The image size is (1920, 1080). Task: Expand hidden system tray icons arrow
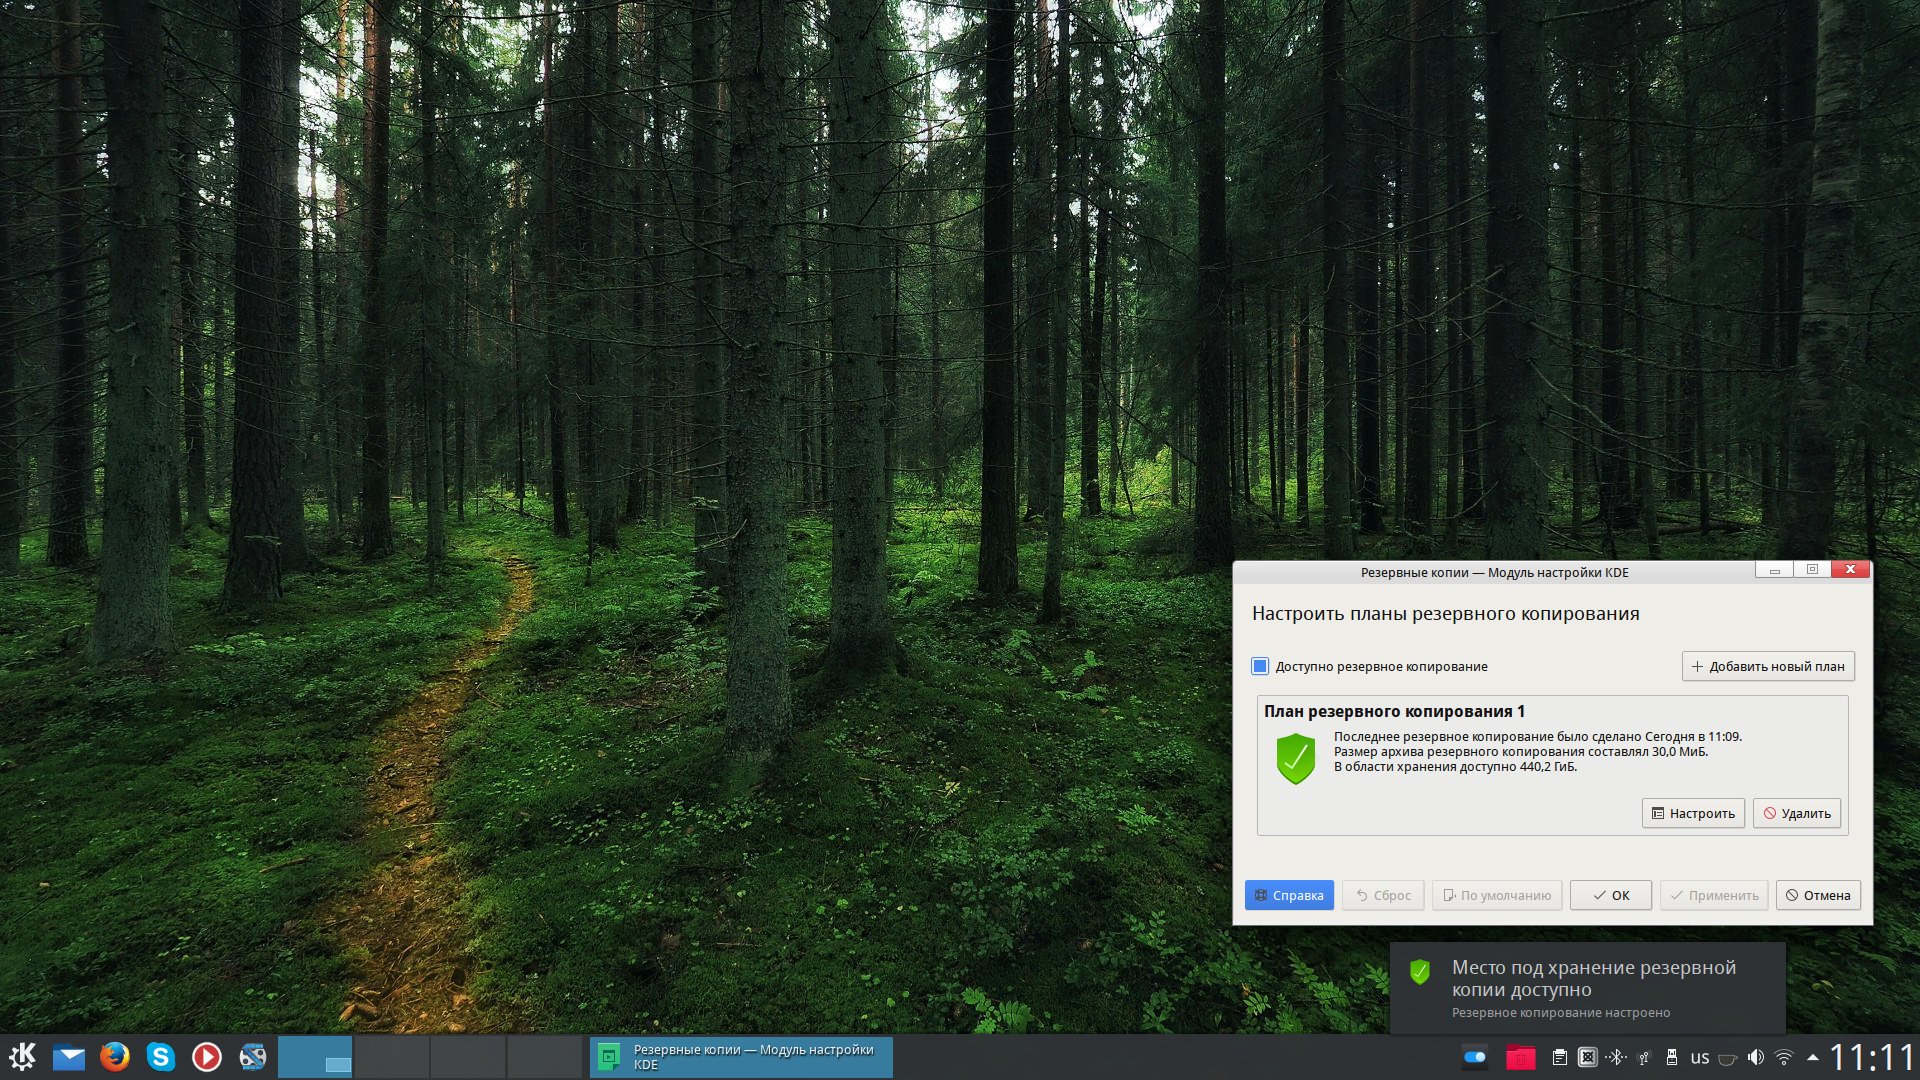1812,1057
